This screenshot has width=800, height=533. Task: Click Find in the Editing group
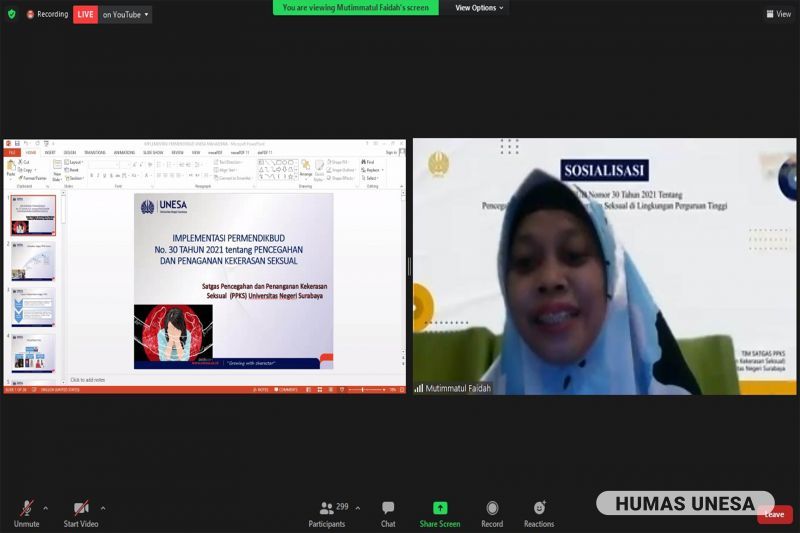(368, 162)
